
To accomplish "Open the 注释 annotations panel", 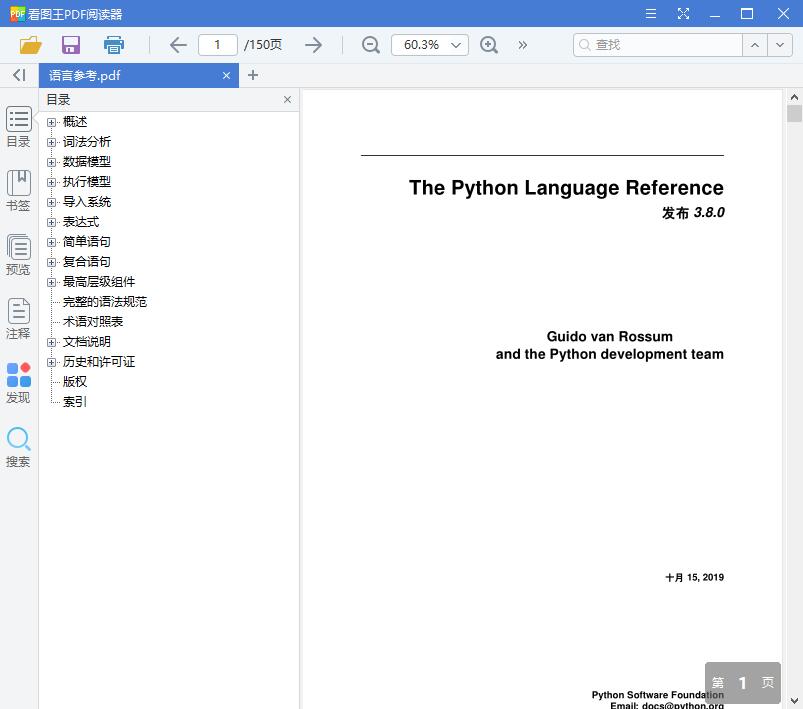I will [18, 320].
